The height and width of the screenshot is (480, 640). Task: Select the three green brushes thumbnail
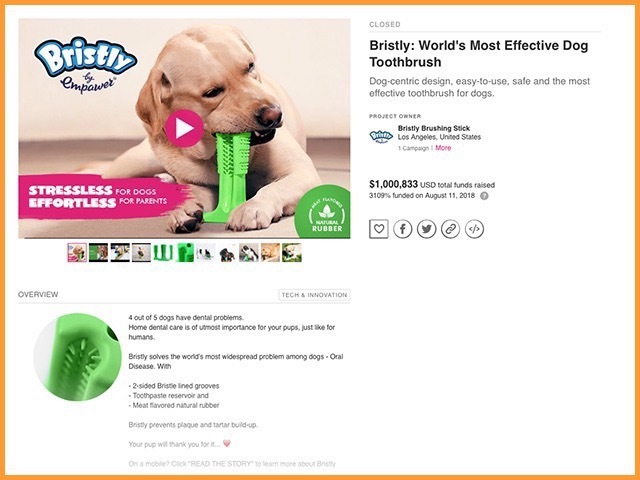[163, 253]
